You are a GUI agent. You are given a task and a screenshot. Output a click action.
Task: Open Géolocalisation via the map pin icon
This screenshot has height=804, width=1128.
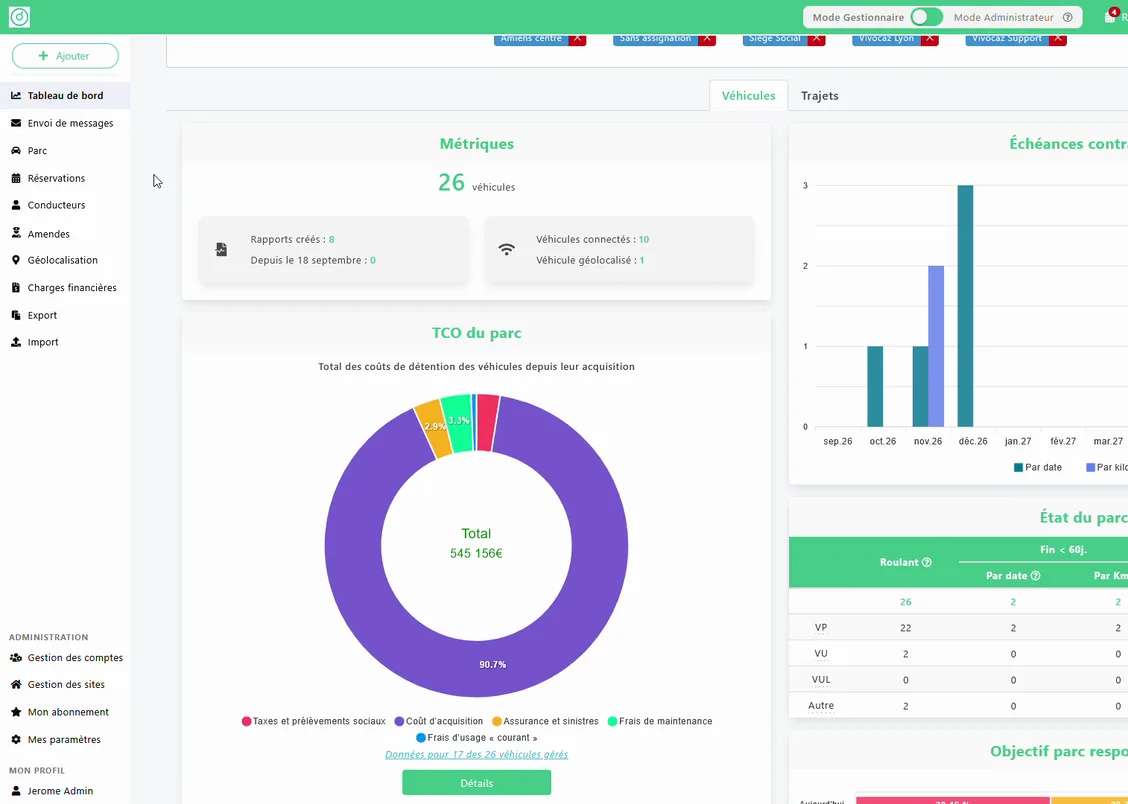click(x=16, y=260)
